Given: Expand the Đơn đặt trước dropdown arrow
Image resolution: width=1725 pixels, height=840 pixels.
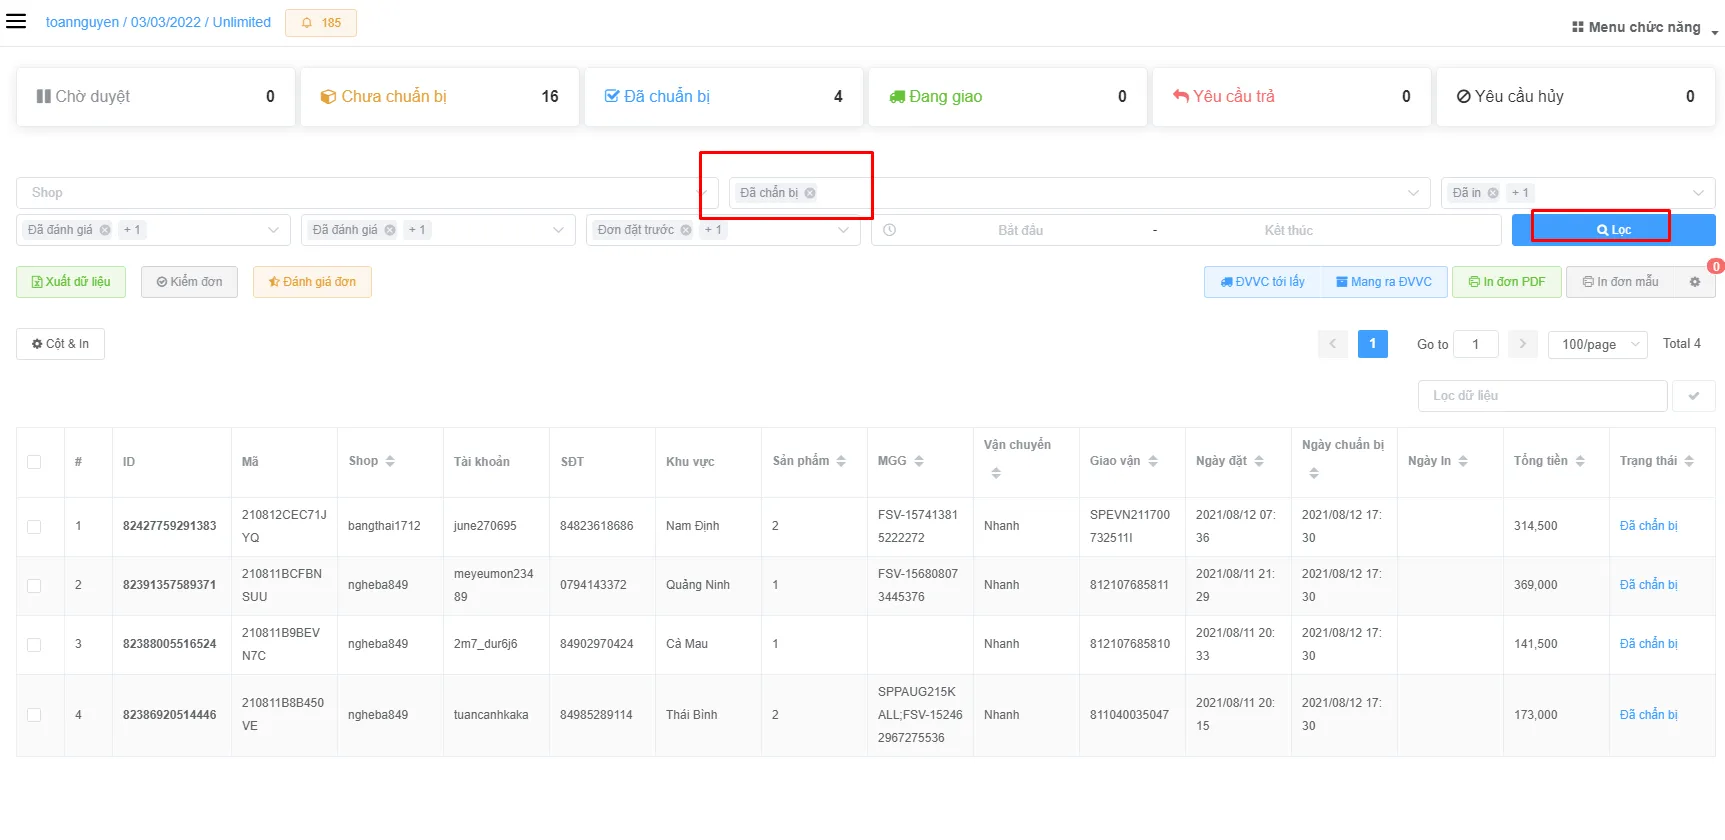Looking at the screenshot, I should (843, 230).
